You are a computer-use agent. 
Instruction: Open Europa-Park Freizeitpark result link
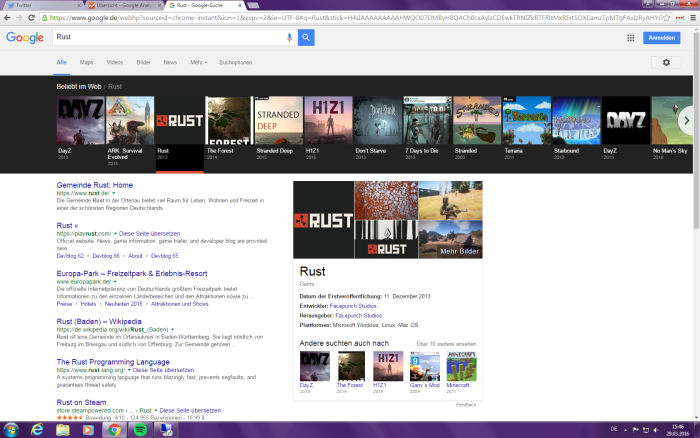point(132,273)
